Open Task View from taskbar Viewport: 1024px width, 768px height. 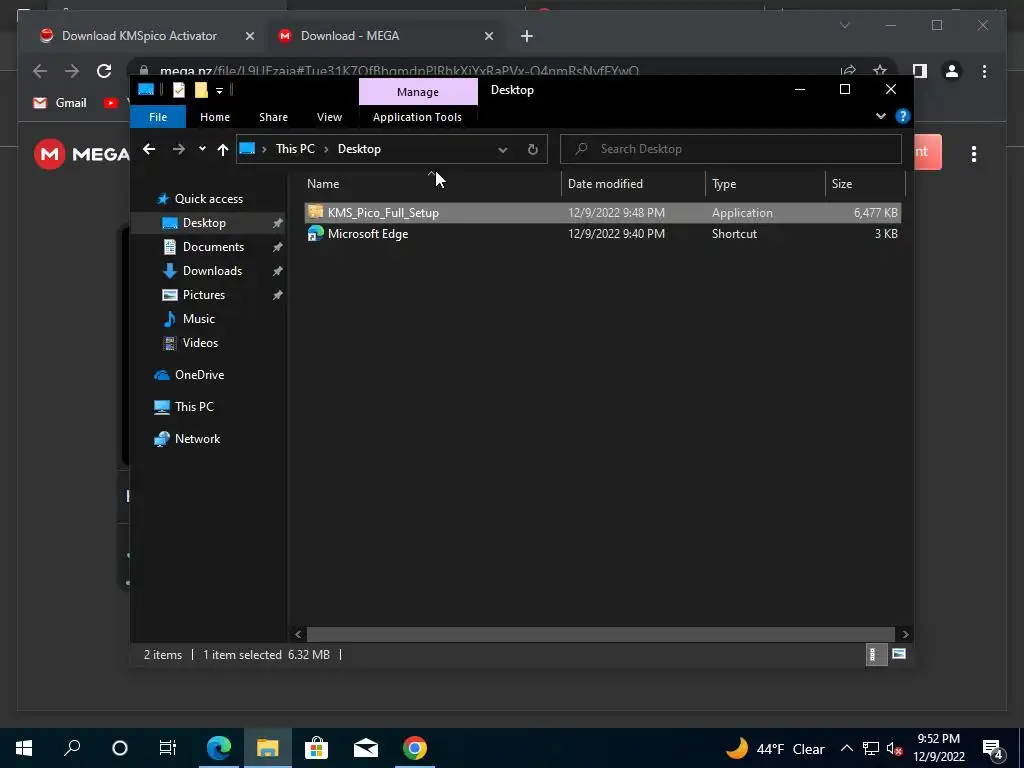pos(168,748)
